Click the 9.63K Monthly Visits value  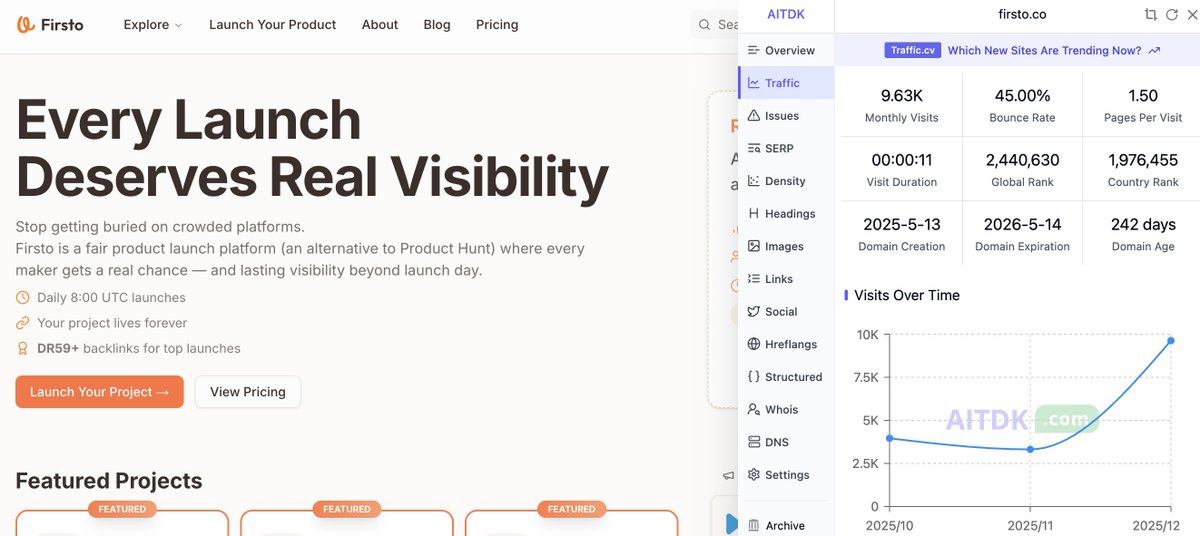[x=902, y=96]
